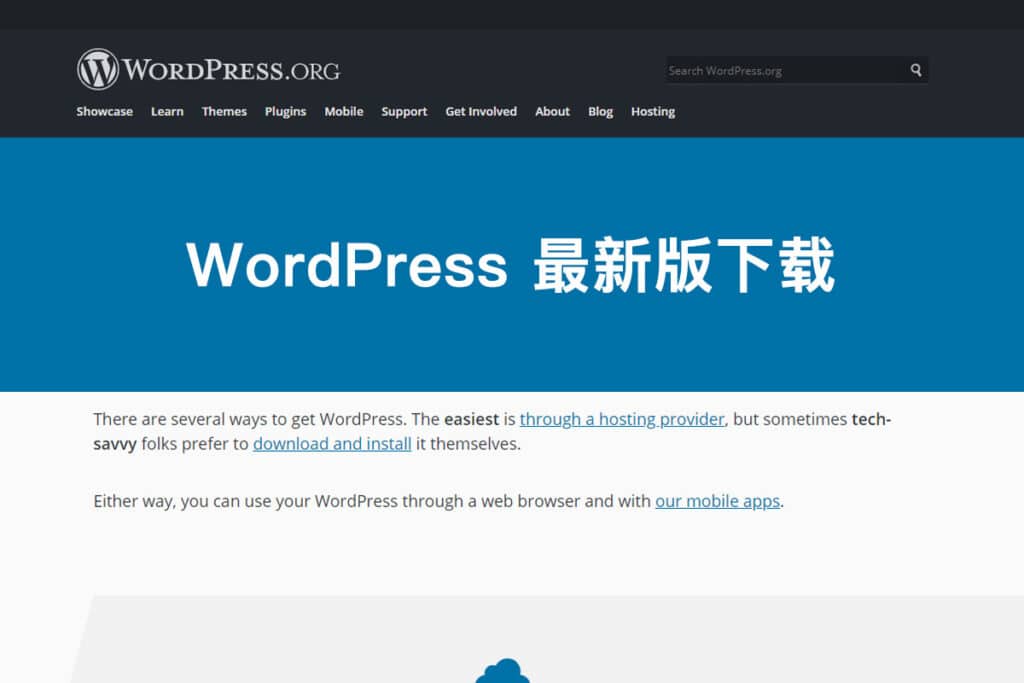
Task: Click the bold word 'easiest'
Action: [x=472, y=419]
